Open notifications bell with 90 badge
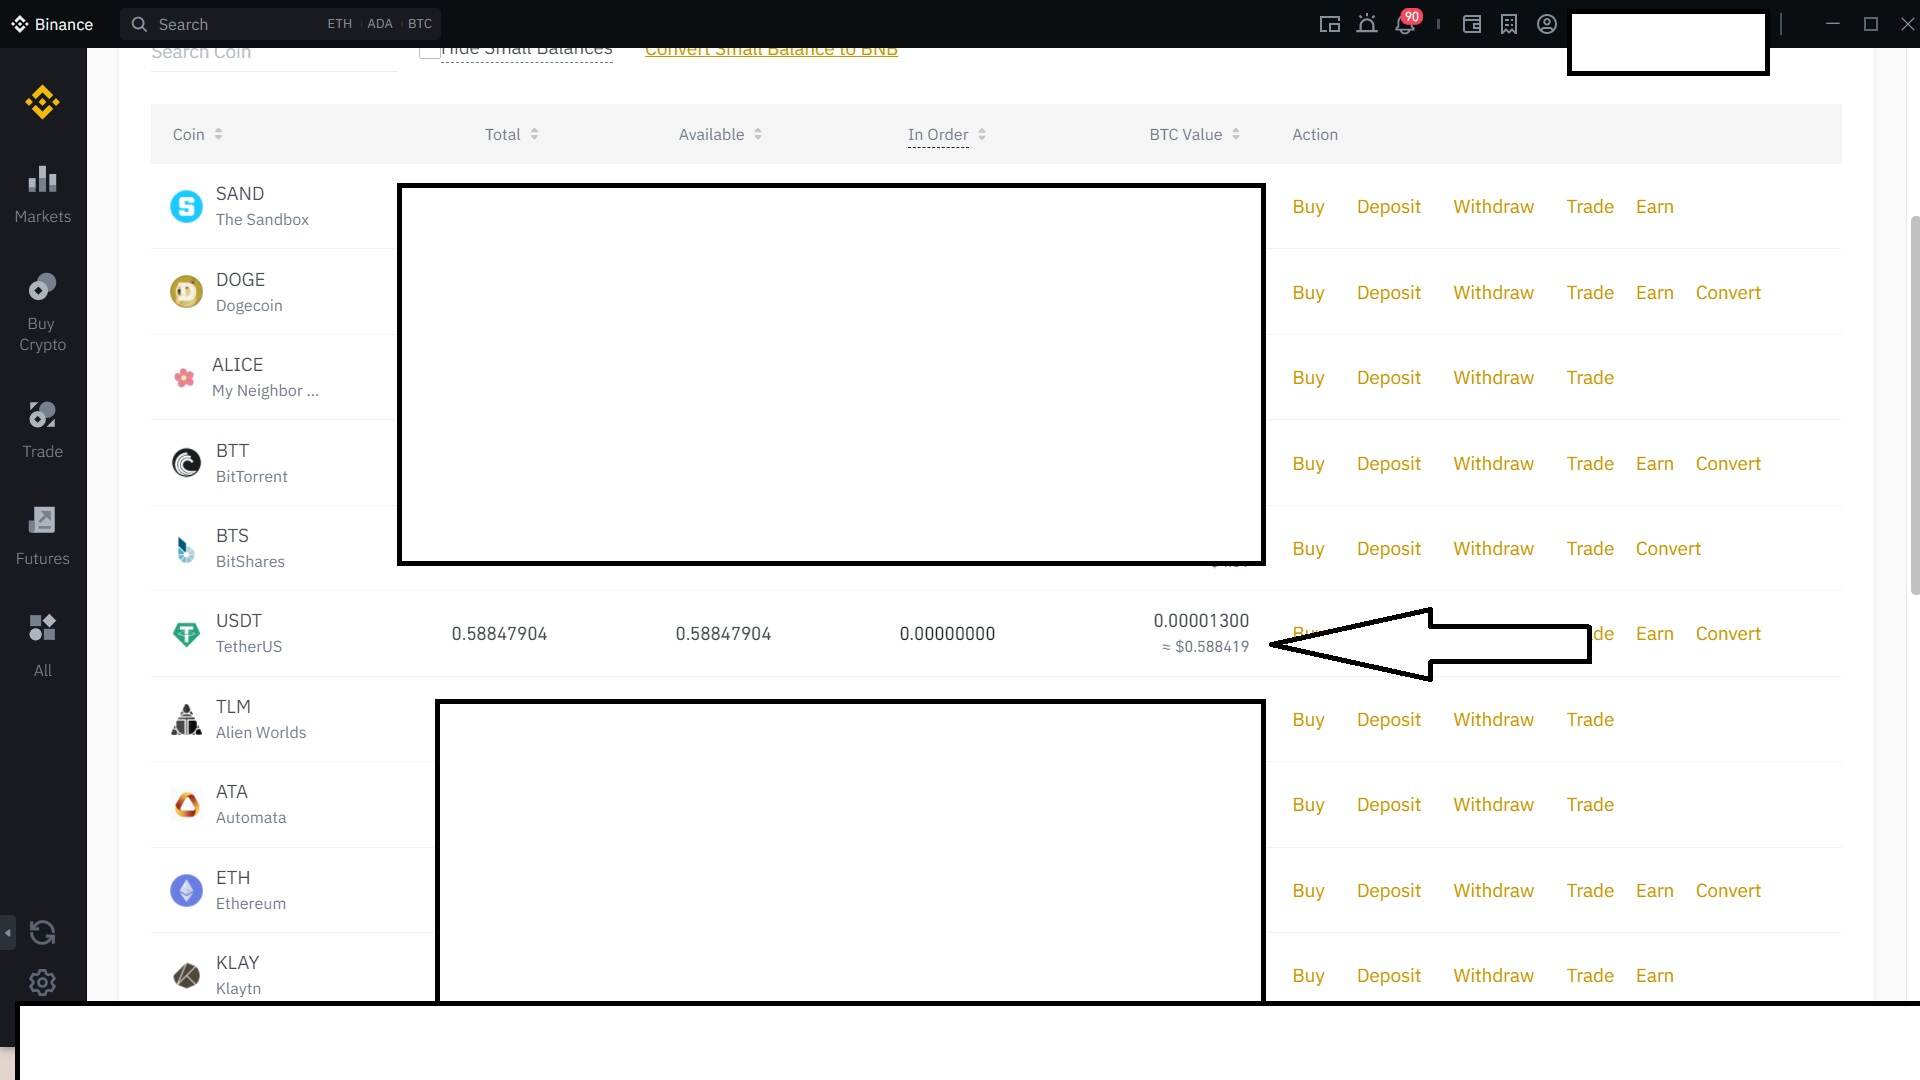1920x1080 pixels. [1405, 23]
